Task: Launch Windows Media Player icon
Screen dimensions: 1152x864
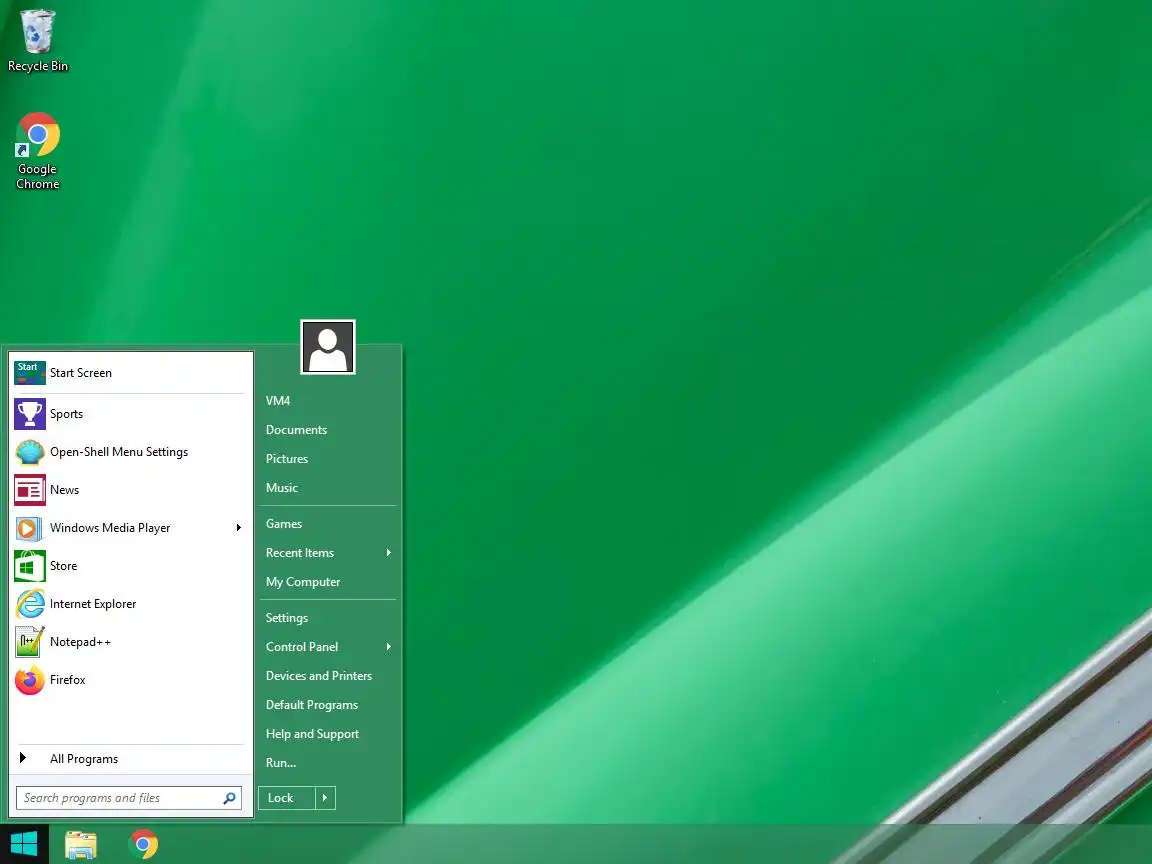Action: (x=29, y=528)
